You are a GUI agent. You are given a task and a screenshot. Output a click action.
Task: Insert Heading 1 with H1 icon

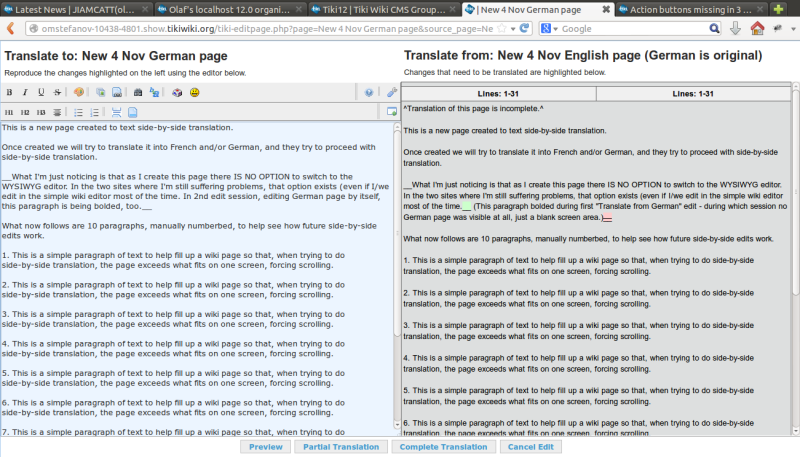click(x=9, y=112)
